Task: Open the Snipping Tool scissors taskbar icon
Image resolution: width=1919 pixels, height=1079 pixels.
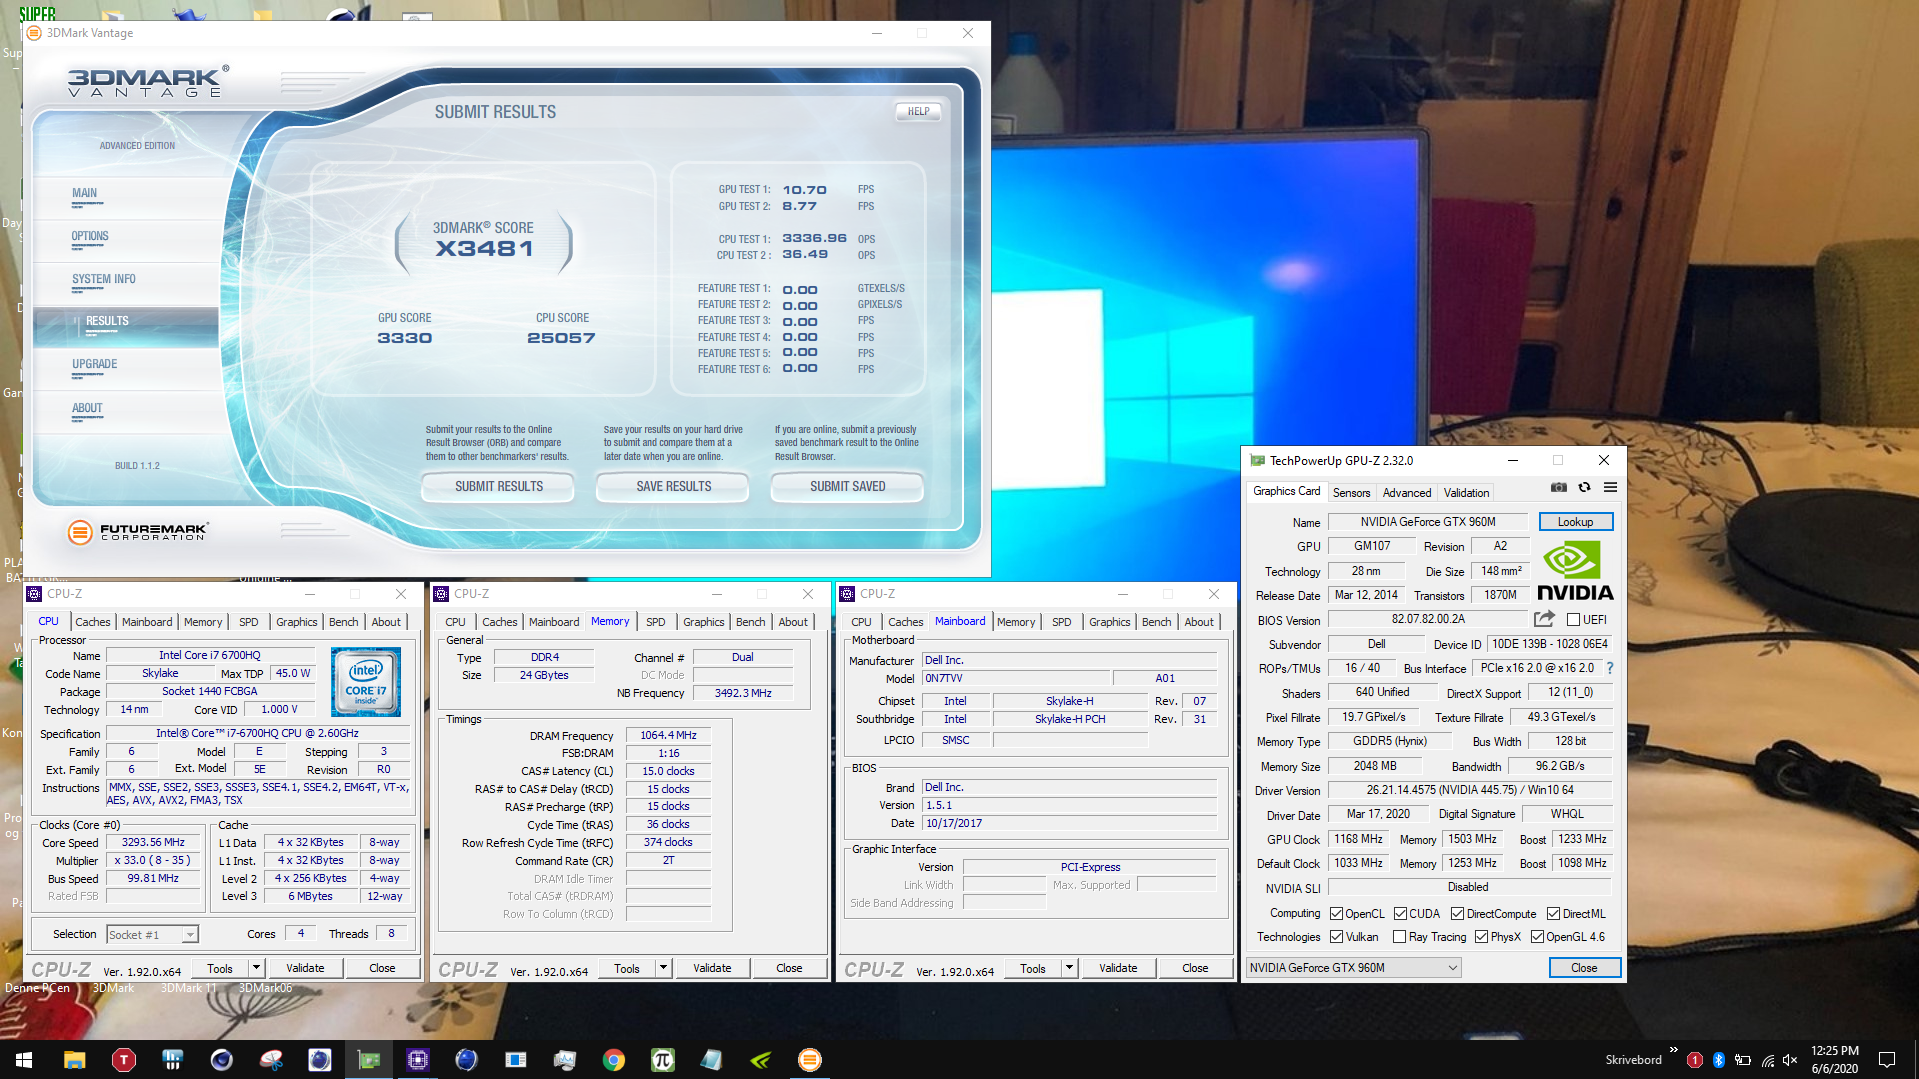Action: pyautogui.click(x=271, y=1060)
